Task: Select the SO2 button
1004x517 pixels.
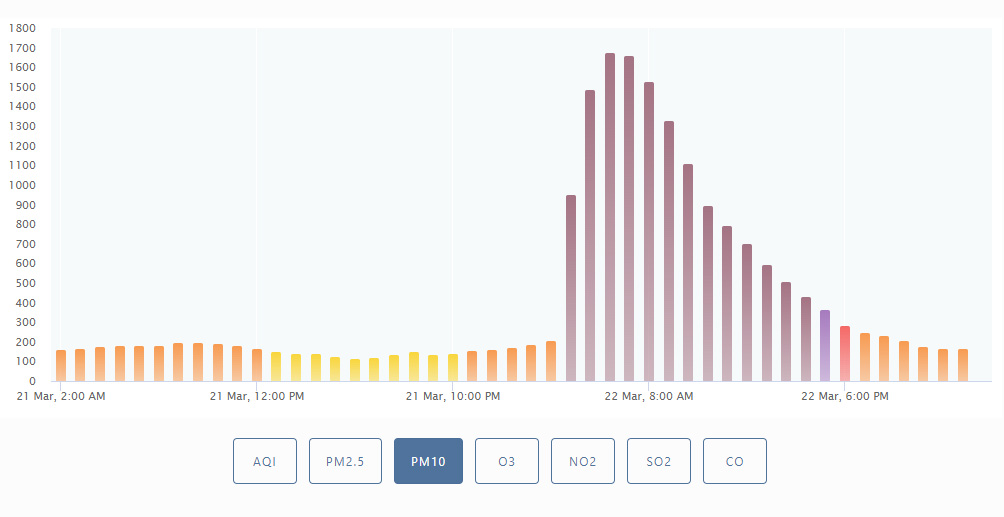Action: 659,461
